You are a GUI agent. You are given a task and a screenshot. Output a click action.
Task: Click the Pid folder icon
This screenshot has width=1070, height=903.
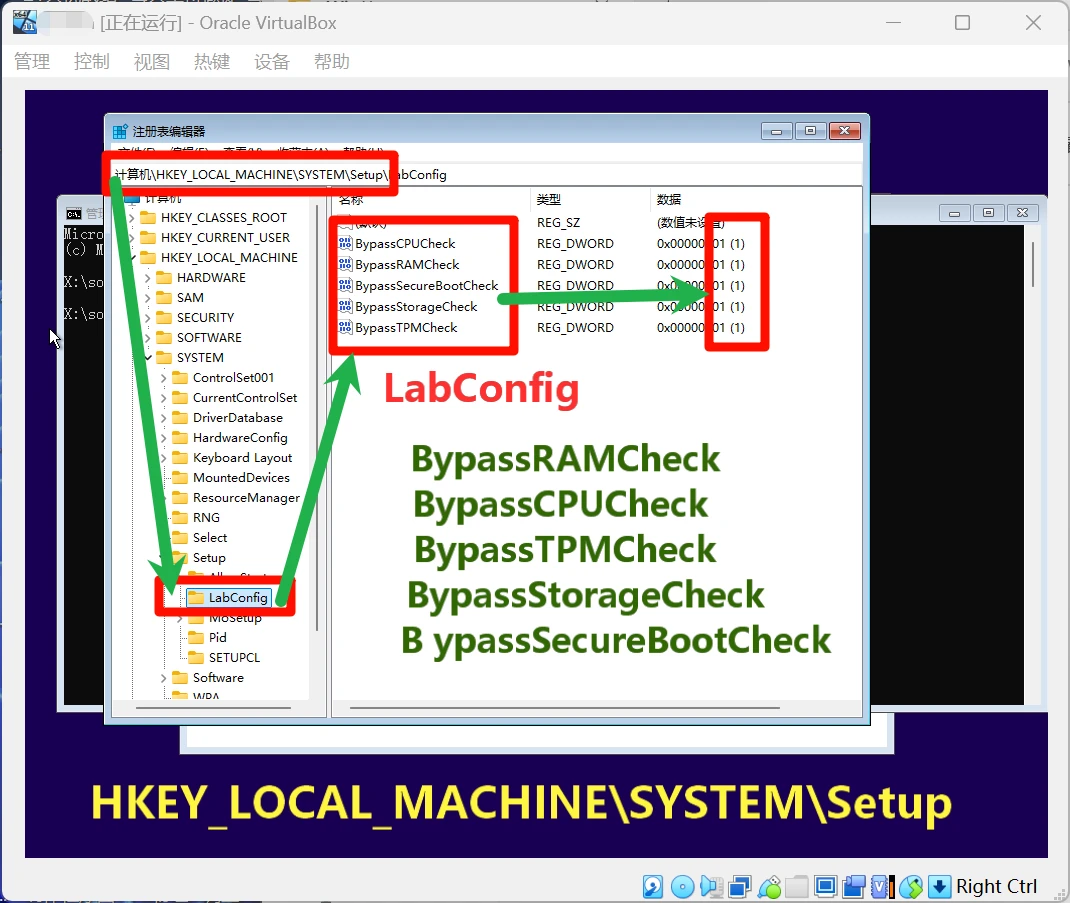196,637
